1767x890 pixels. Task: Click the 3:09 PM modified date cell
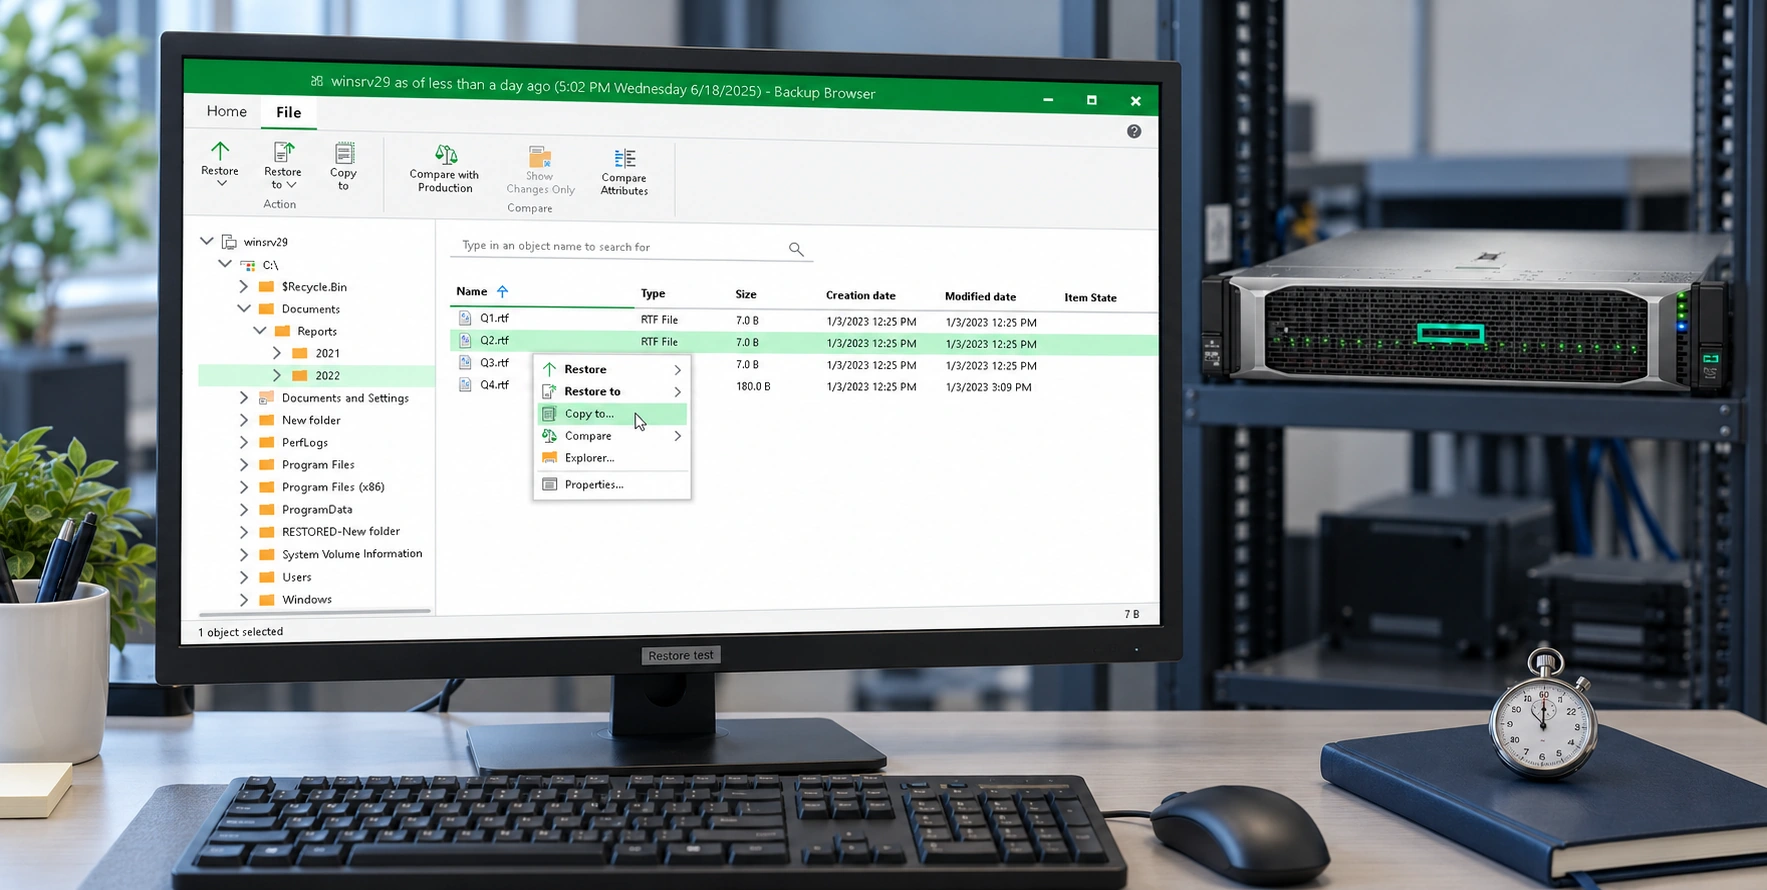pyautogui.click(x=989, y=387)
